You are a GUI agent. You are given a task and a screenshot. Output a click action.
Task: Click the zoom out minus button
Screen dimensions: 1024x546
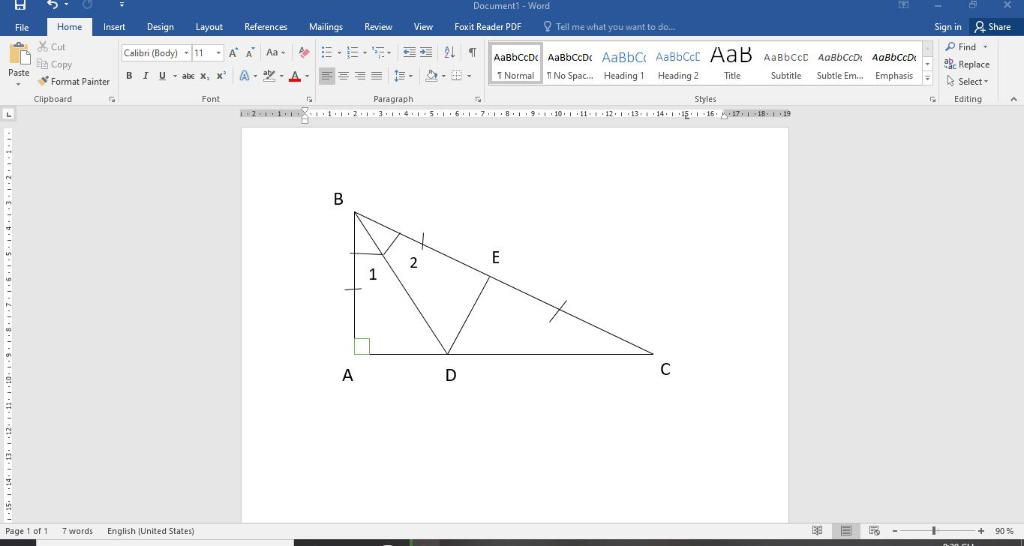[x=895, y=531]
